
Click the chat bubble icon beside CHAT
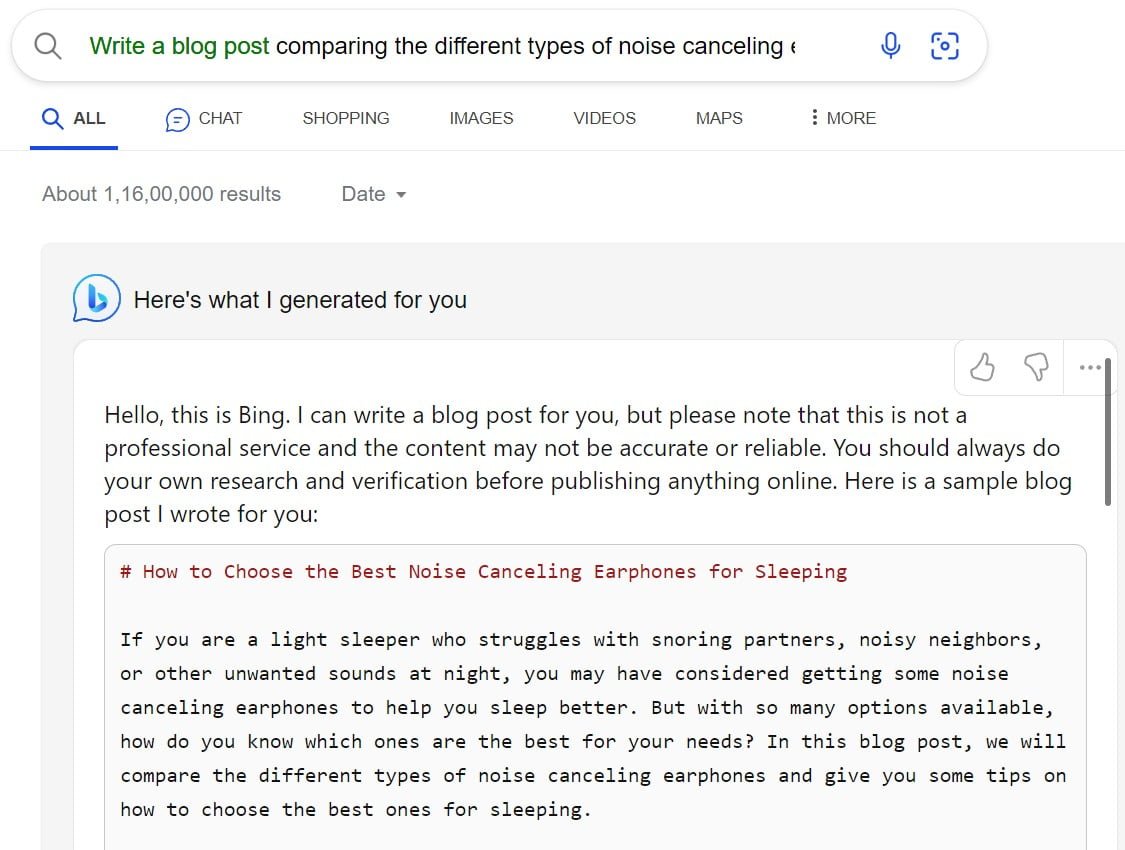point(175,117)
